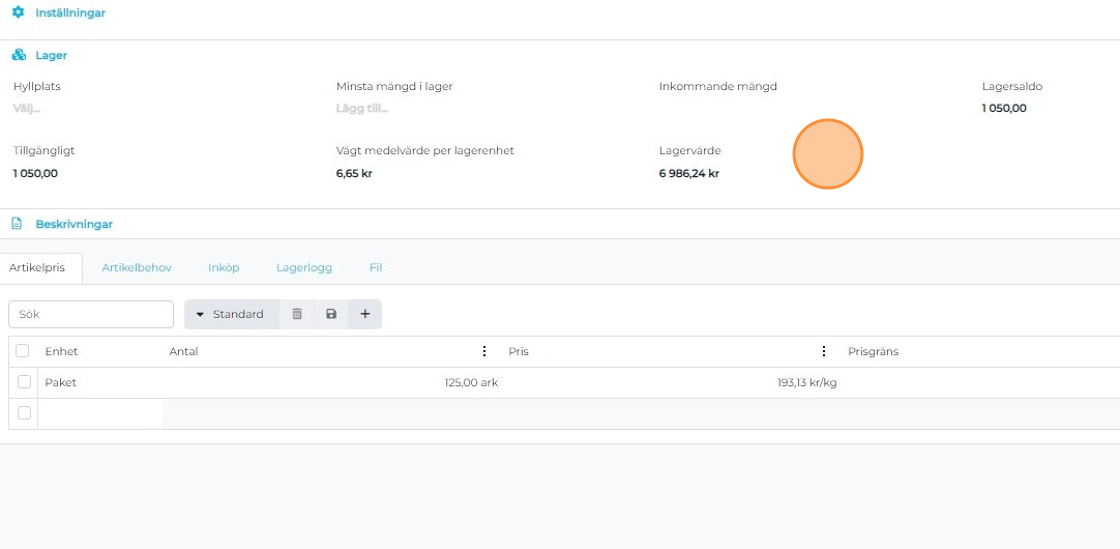
Task: Click Lägg till under Minsta mängd
Action: coord(362,108)
